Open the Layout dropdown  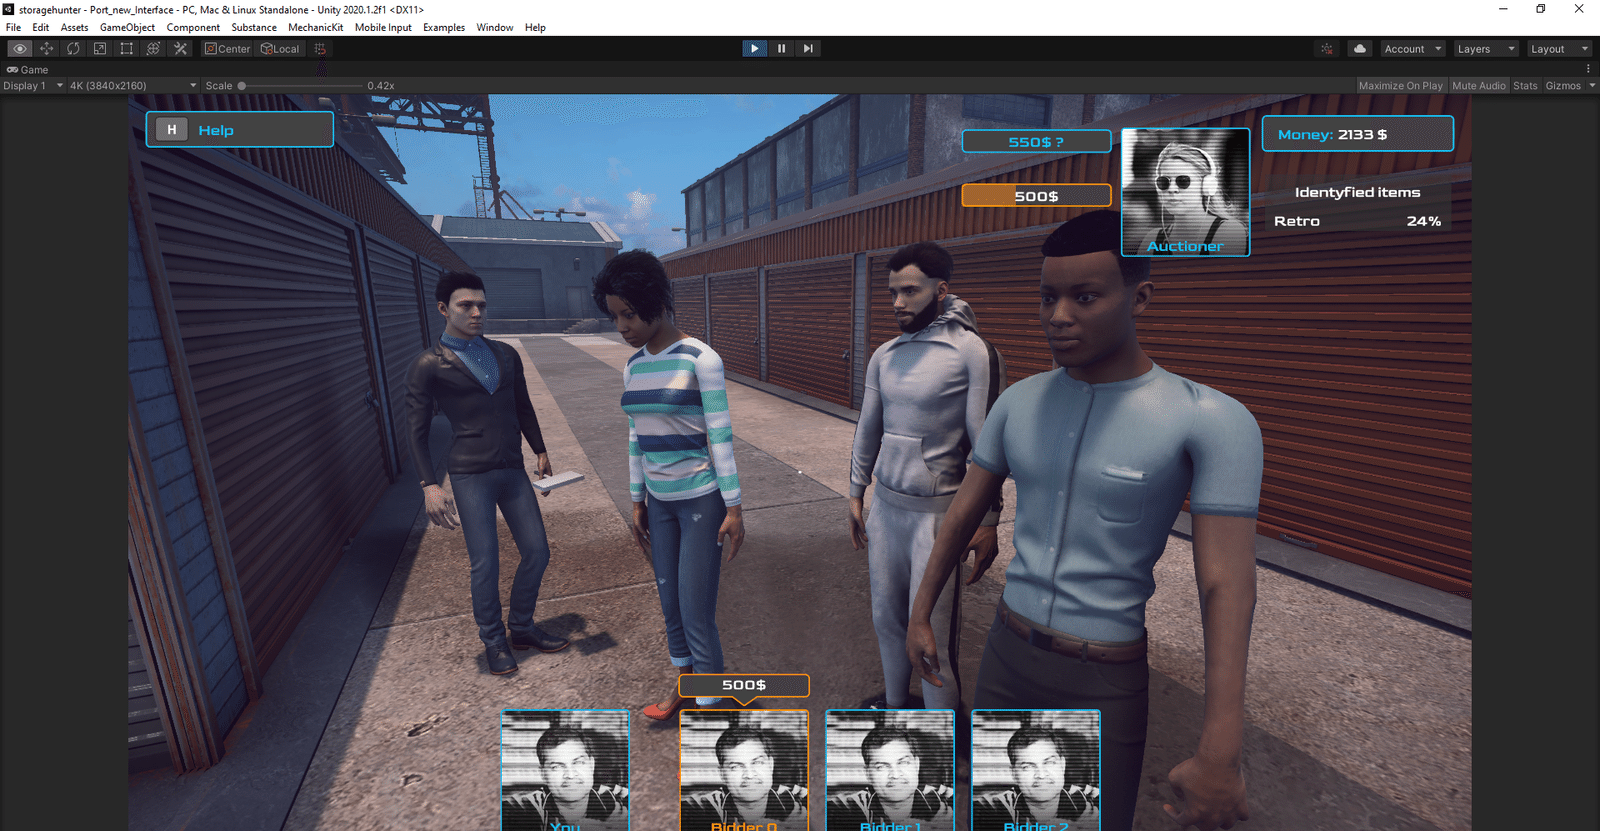(x=1559, y=48)
